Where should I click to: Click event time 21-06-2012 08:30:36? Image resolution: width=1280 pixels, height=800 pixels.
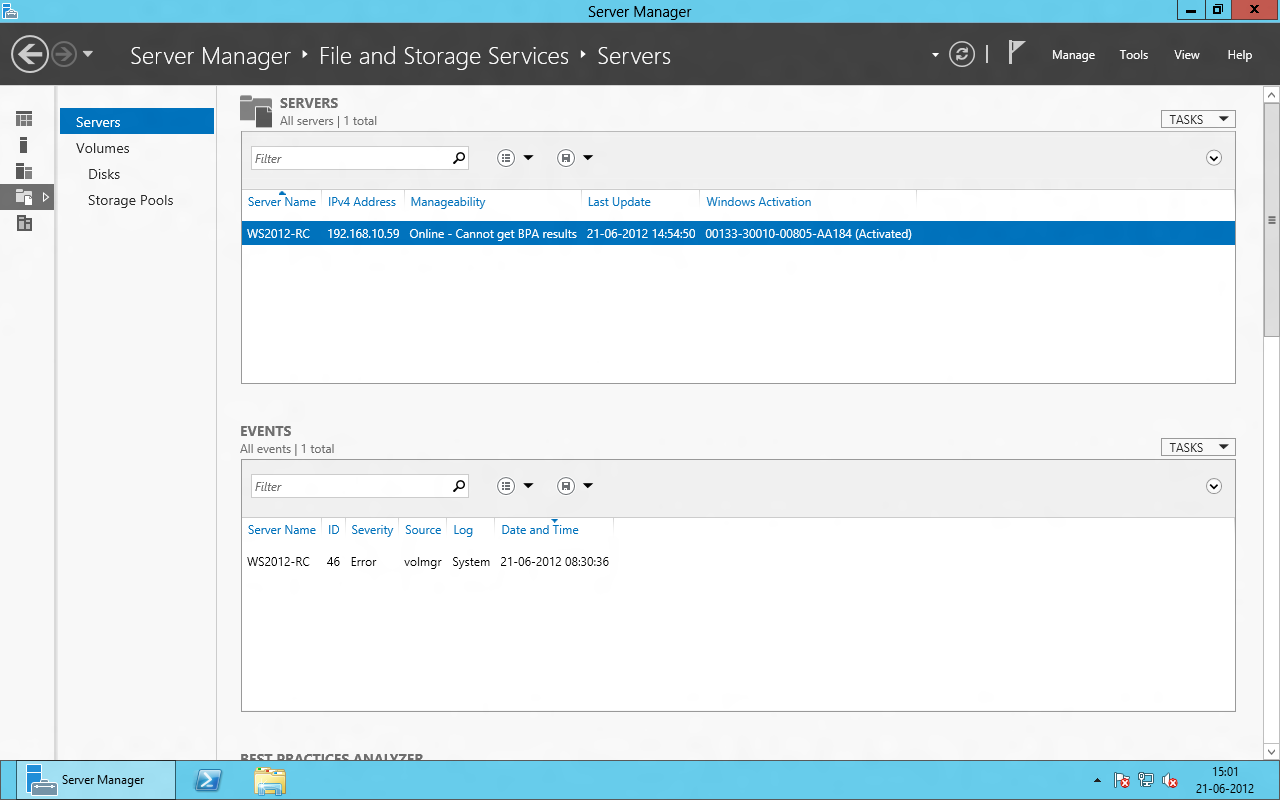click(555, 562)
